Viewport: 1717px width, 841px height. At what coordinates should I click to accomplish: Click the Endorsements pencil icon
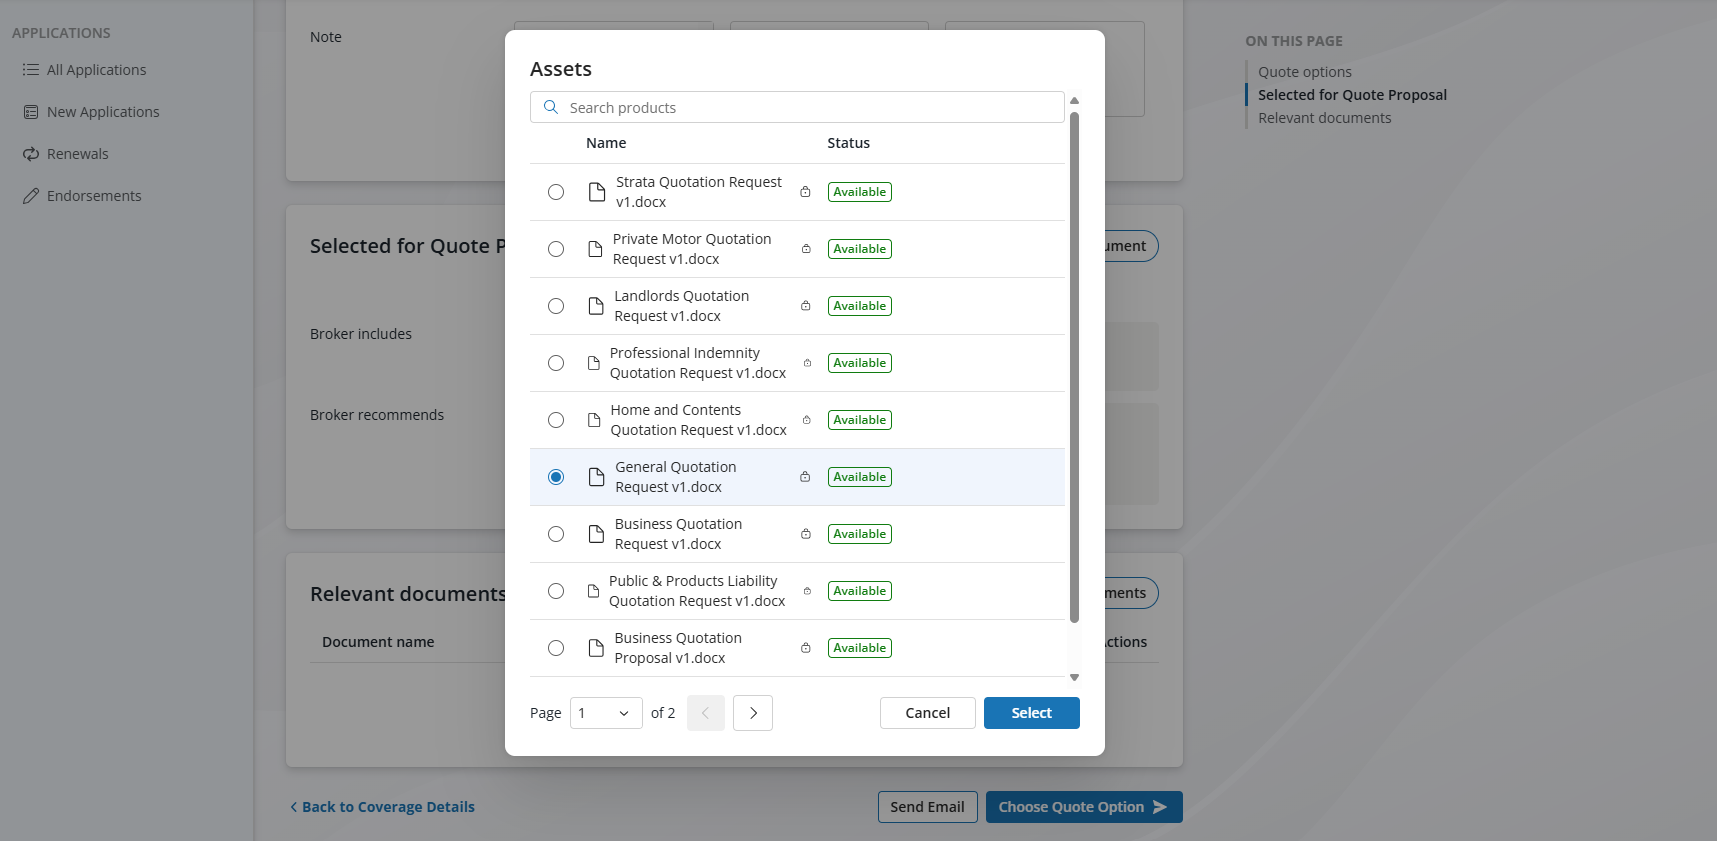pos(31,196)
